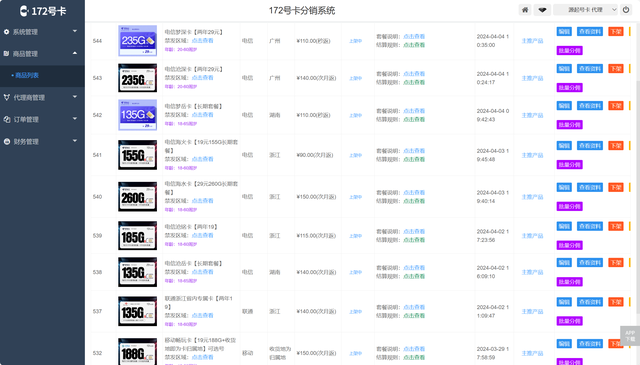640x365 pixels.
Task: Expand the 代理商管理 menu arrow
Action: tap(75, 97)
